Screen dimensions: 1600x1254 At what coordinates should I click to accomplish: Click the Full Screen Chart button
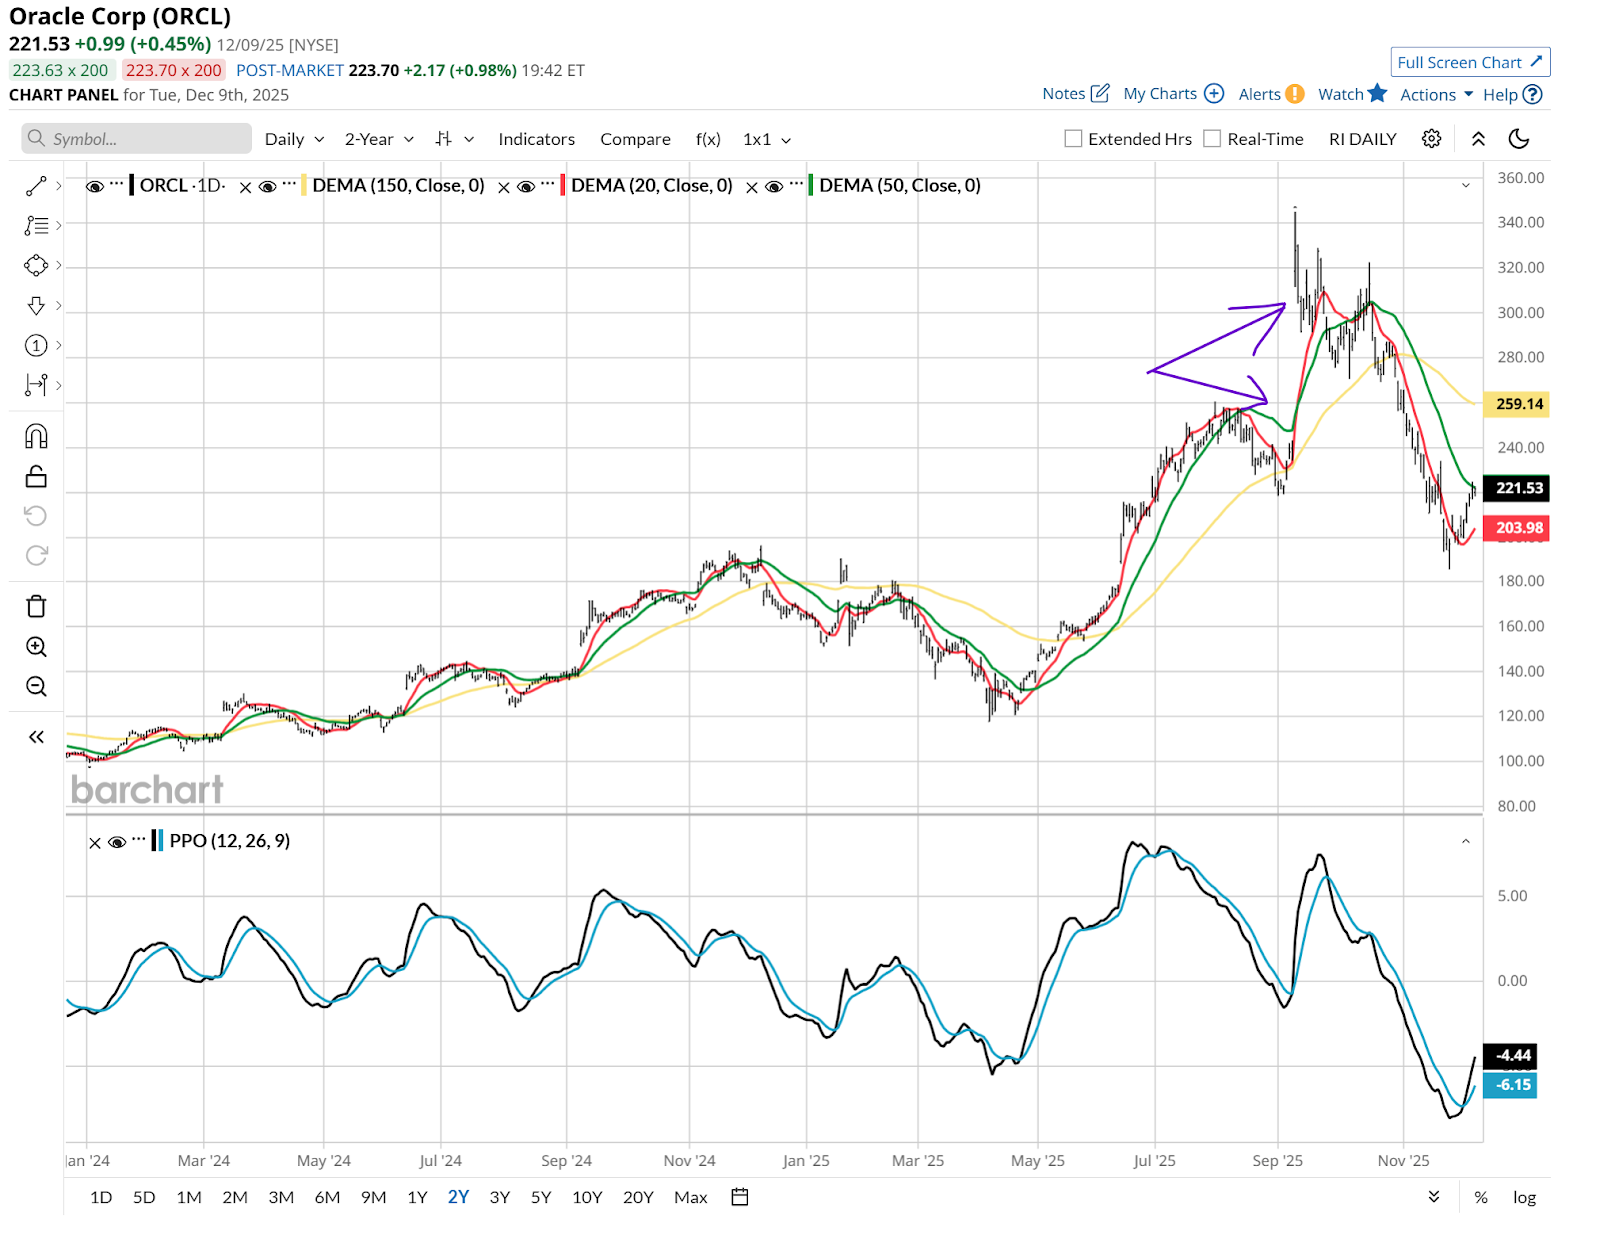[x=1469, y=62]
